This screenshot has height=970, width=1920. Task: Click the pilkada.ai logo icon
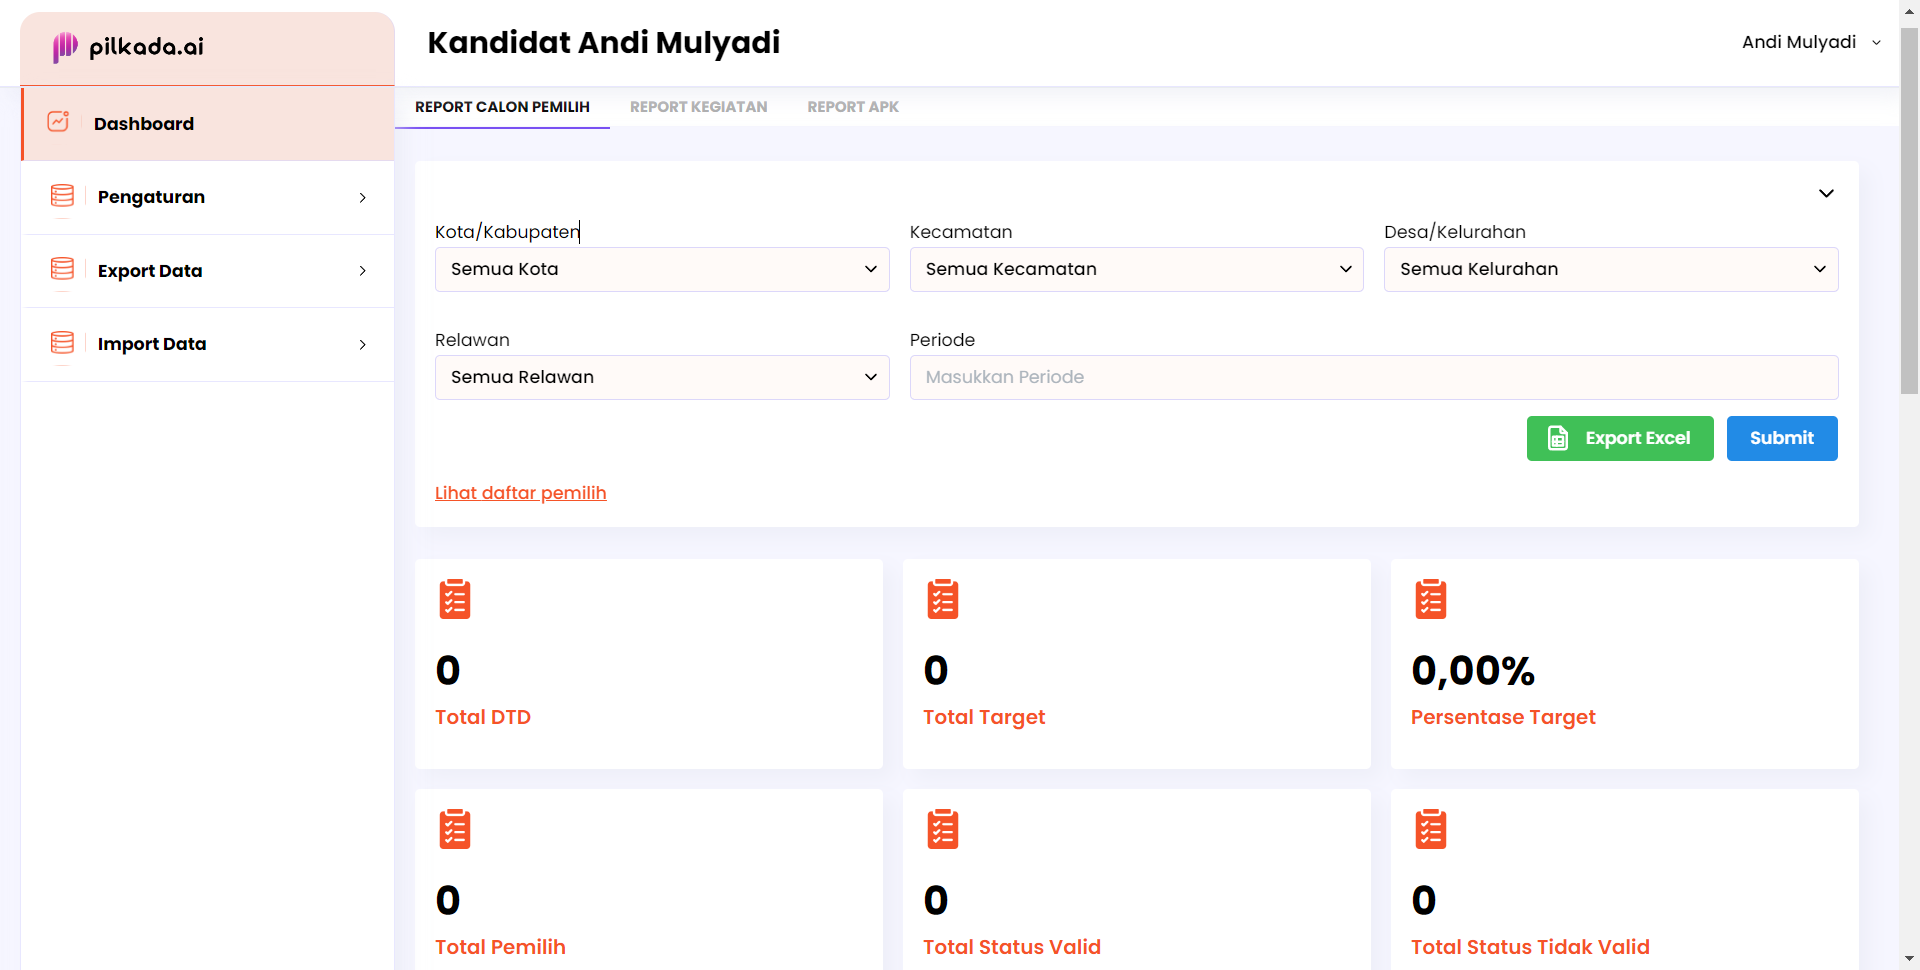65,46
